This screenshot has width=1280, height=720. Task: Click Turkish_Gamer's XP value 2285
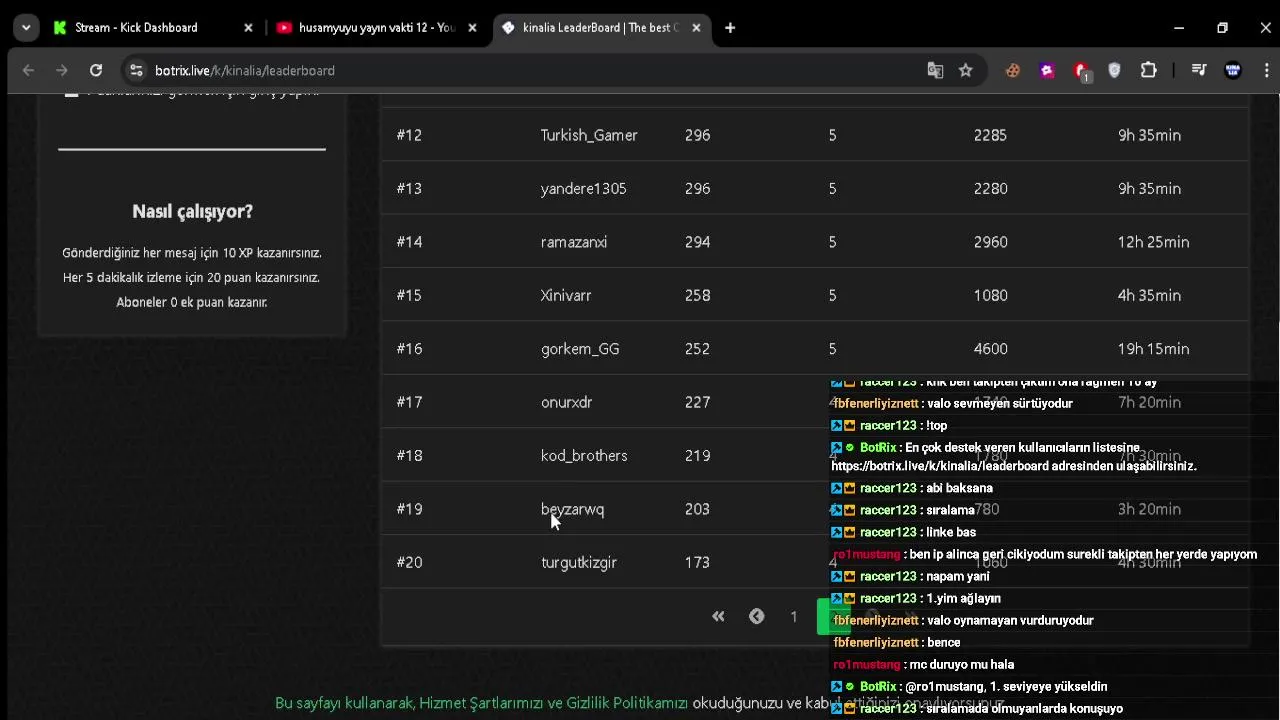pyautogui.click(x=990, y=135)
